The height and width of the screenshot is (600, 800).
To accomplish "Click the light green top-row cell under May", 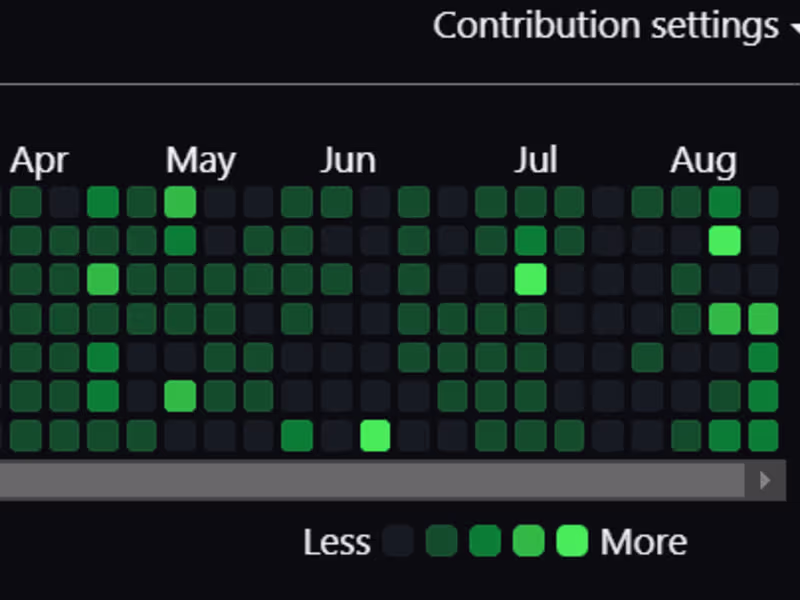I will pos(180,202).
